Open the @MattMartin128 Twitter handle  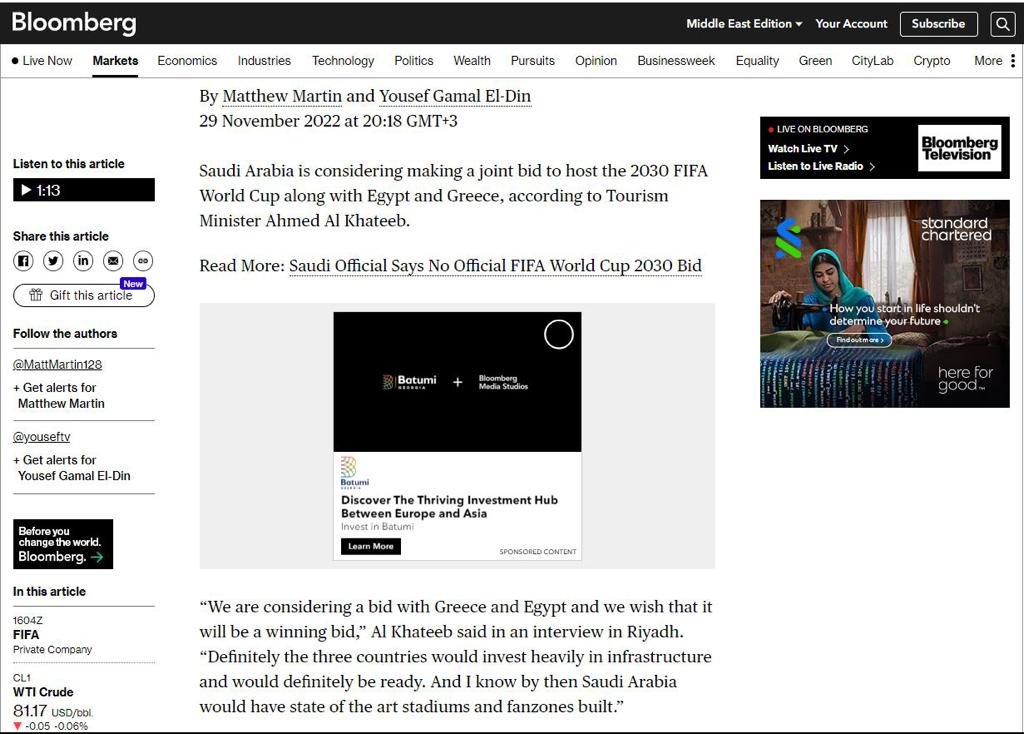pyautogui.click(x=57, y=364)
